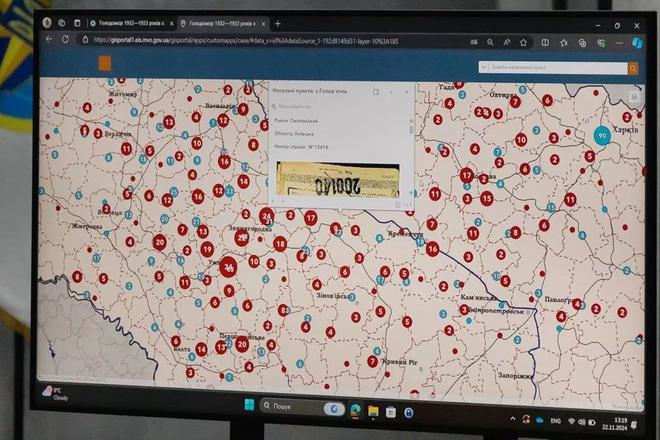This screenshot has height=440, width=660.
Task: Maximize the settlement popup panel
Action: (x=376, y=91)
